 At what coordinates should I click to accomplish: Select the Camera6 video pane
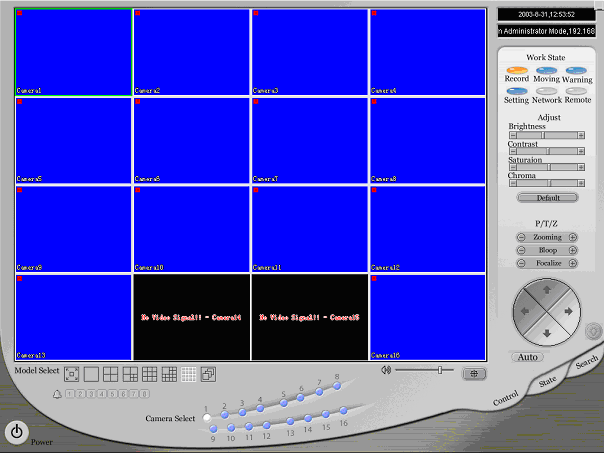[191, 141]
